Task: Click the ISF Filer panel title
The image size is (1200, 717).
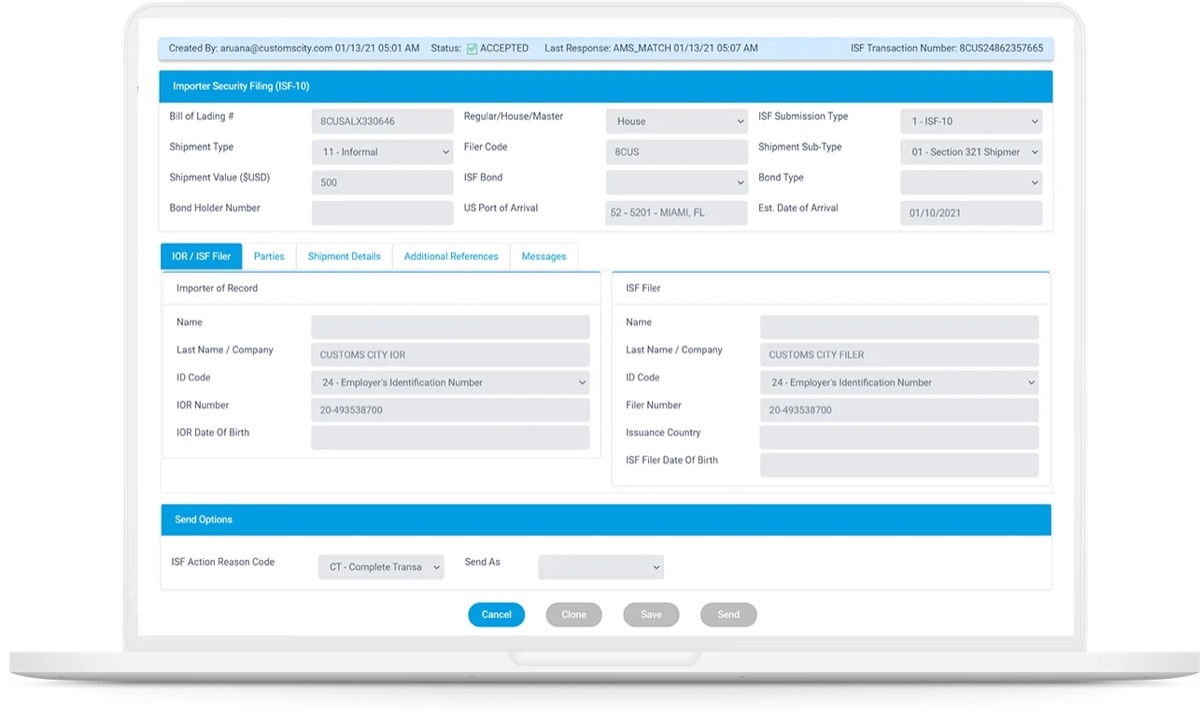Action: click(643, 288)
